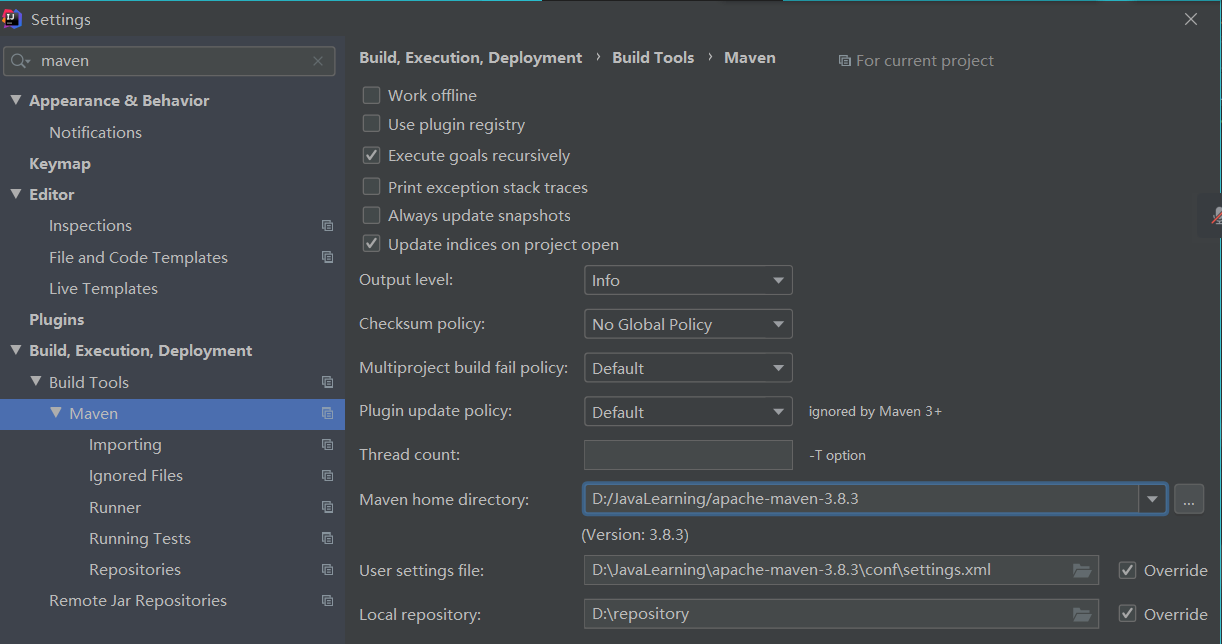Viewport: 1222px width, 644px height.
Task: Select Running Tests in the tree
Action: pos(140,538)
